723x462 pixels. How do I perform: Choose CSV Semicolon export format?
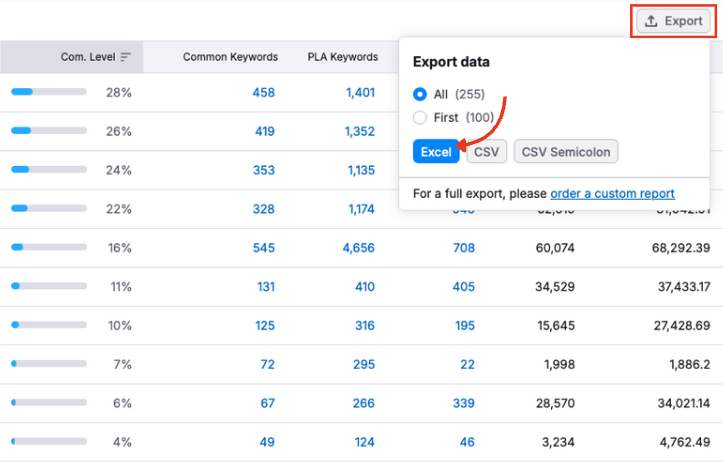click(x=567, y=152)
